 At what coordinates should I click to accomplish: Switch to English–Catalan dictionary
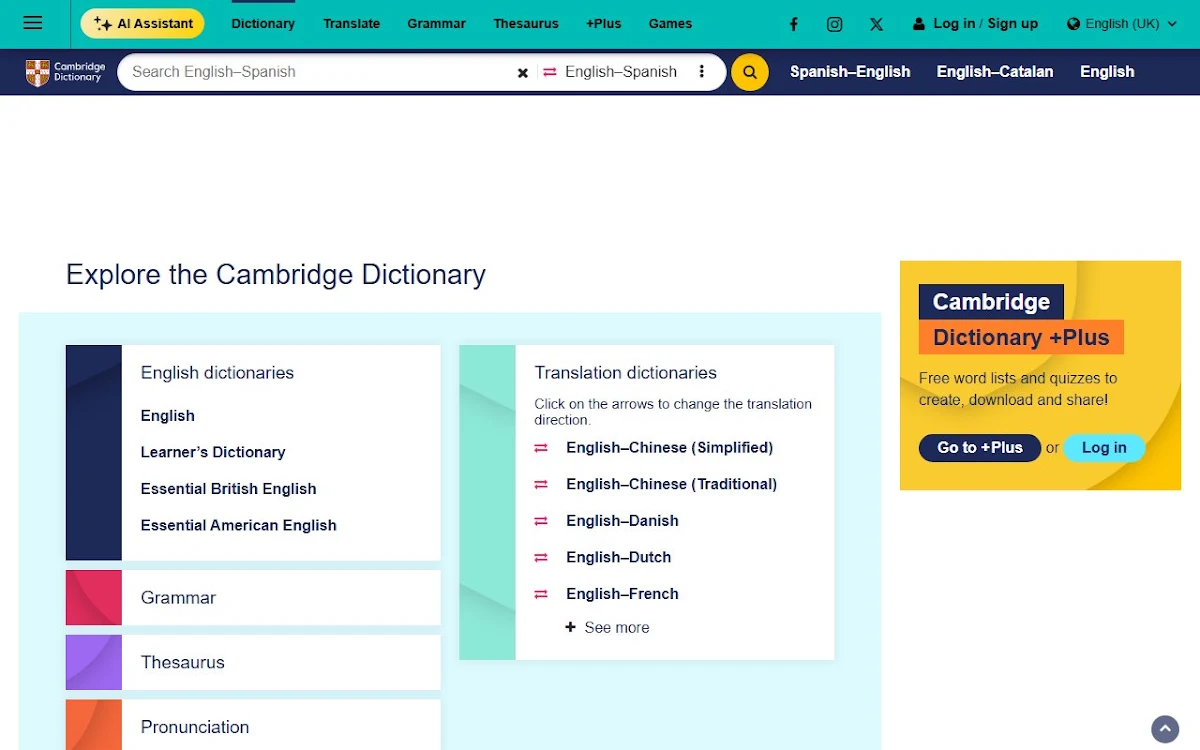[995, 72]
